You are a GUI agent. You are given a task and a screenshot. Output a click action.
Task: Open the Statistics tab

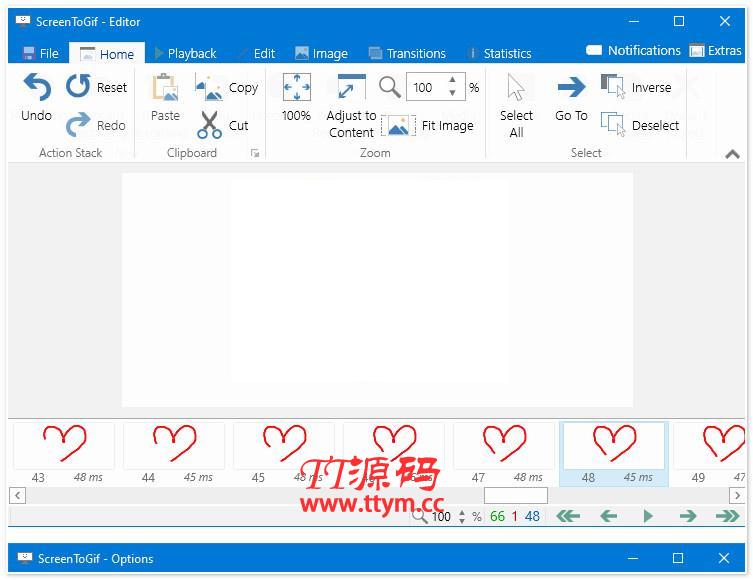pos(500,53)
